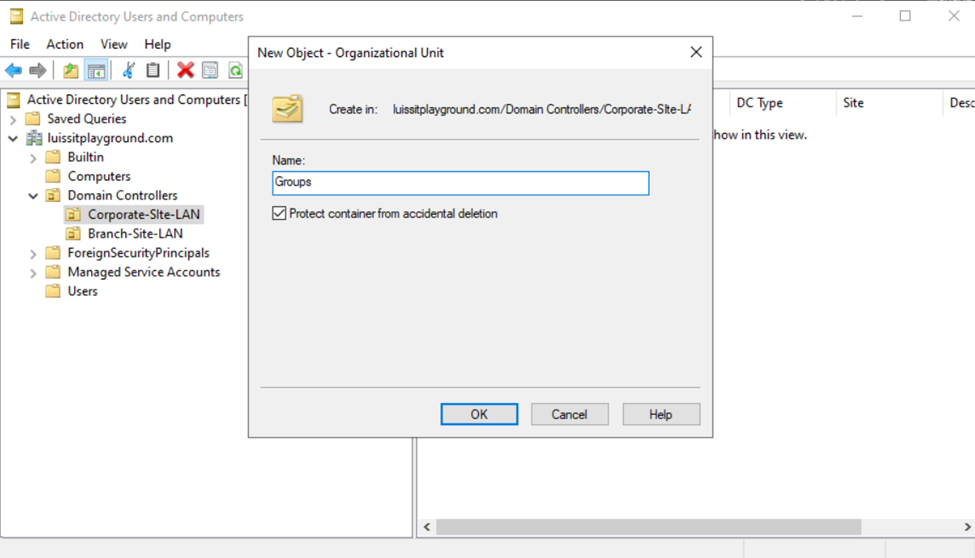Click the Domain Controllers OU icon

point(53,195)
